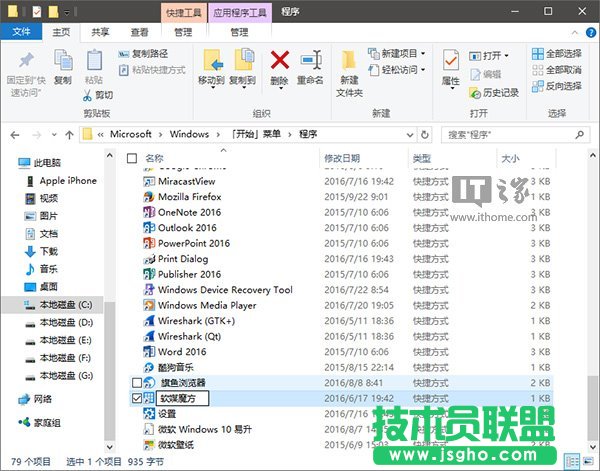Select the Mozilla Firefox shortcut icon
Screen dimensions: 600x471
click(149, 197)
